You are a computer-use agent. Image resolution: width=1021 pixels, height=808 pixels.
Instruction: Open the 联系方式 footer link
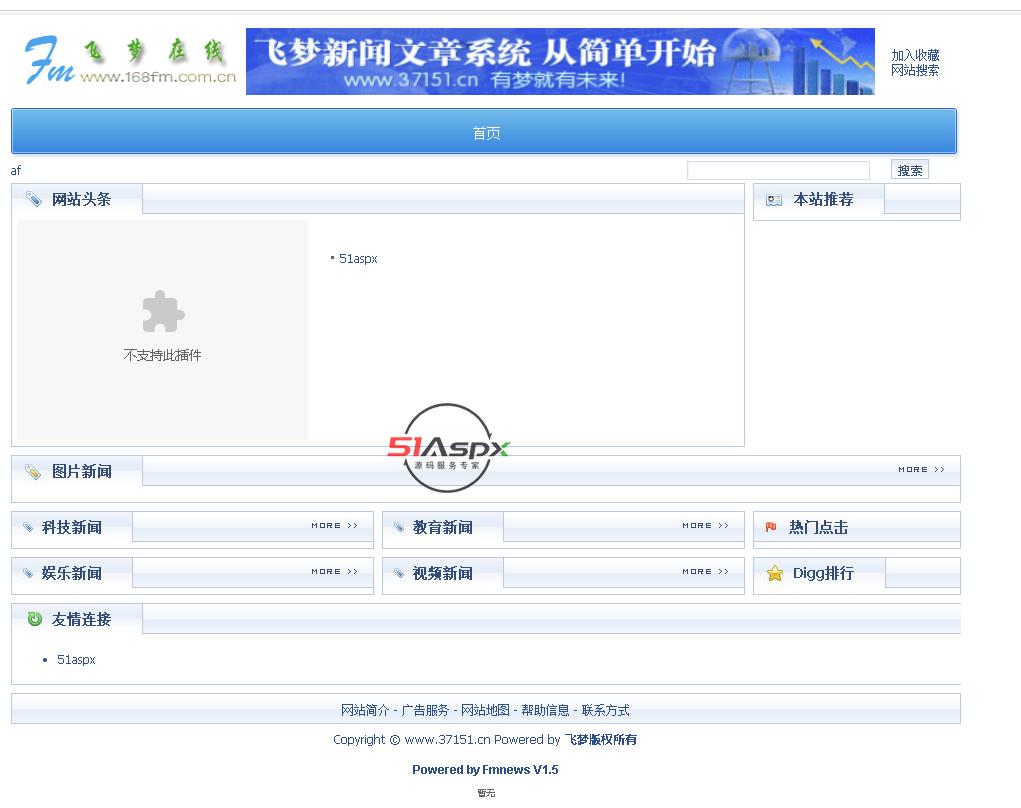pos(606,710)
